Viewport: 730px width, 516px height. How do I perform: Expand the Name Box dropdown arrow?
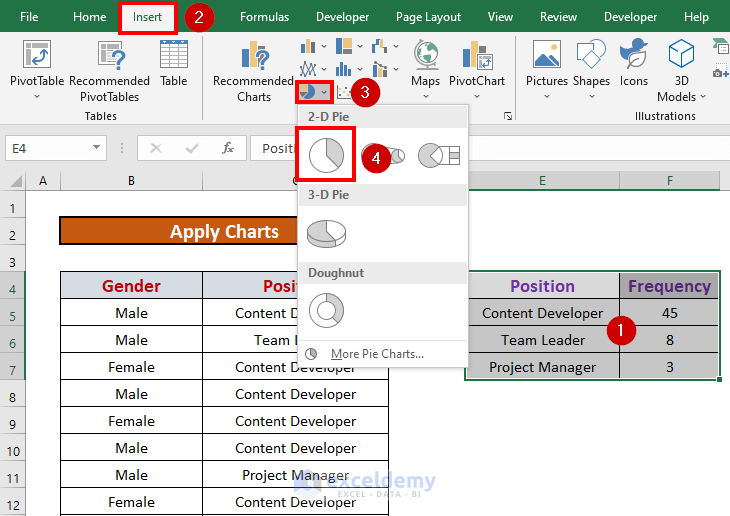[97, 148]
